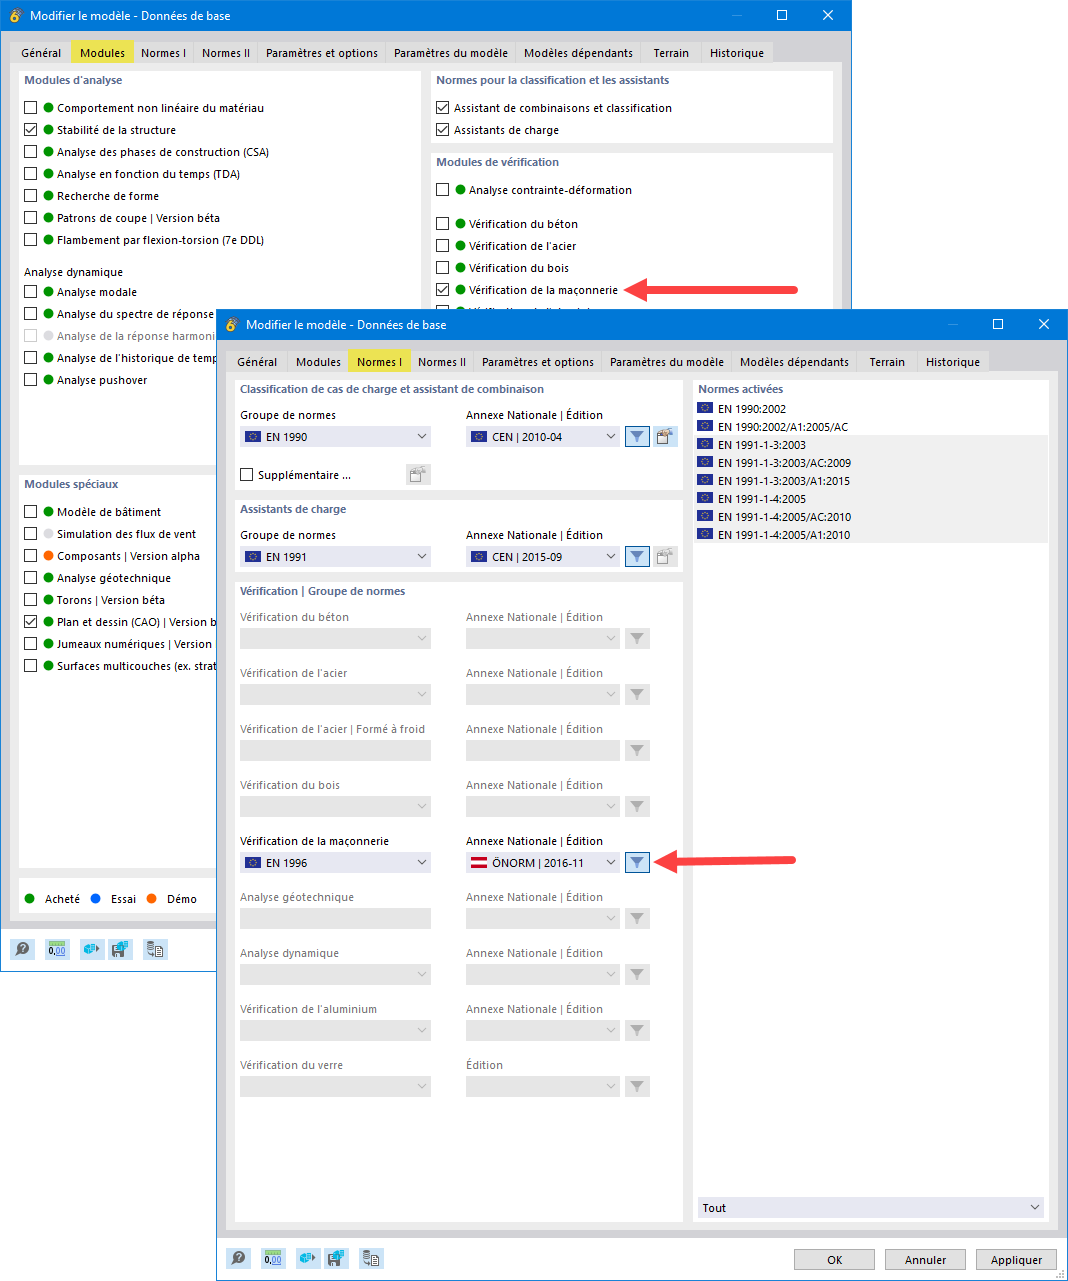This screenshot has width=1068, height=1281.
Task: Click the filter icon in Vérification du béton row
Action: 637,639
